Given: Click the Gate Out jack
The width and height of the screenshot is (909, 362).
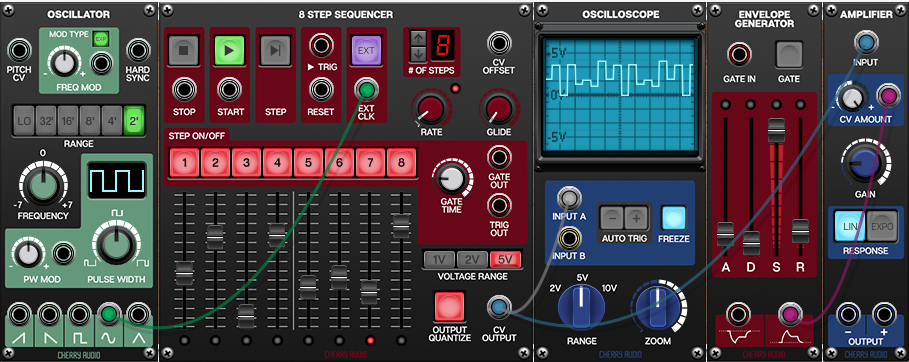Looking at the screenshot, I should point(499,157).
